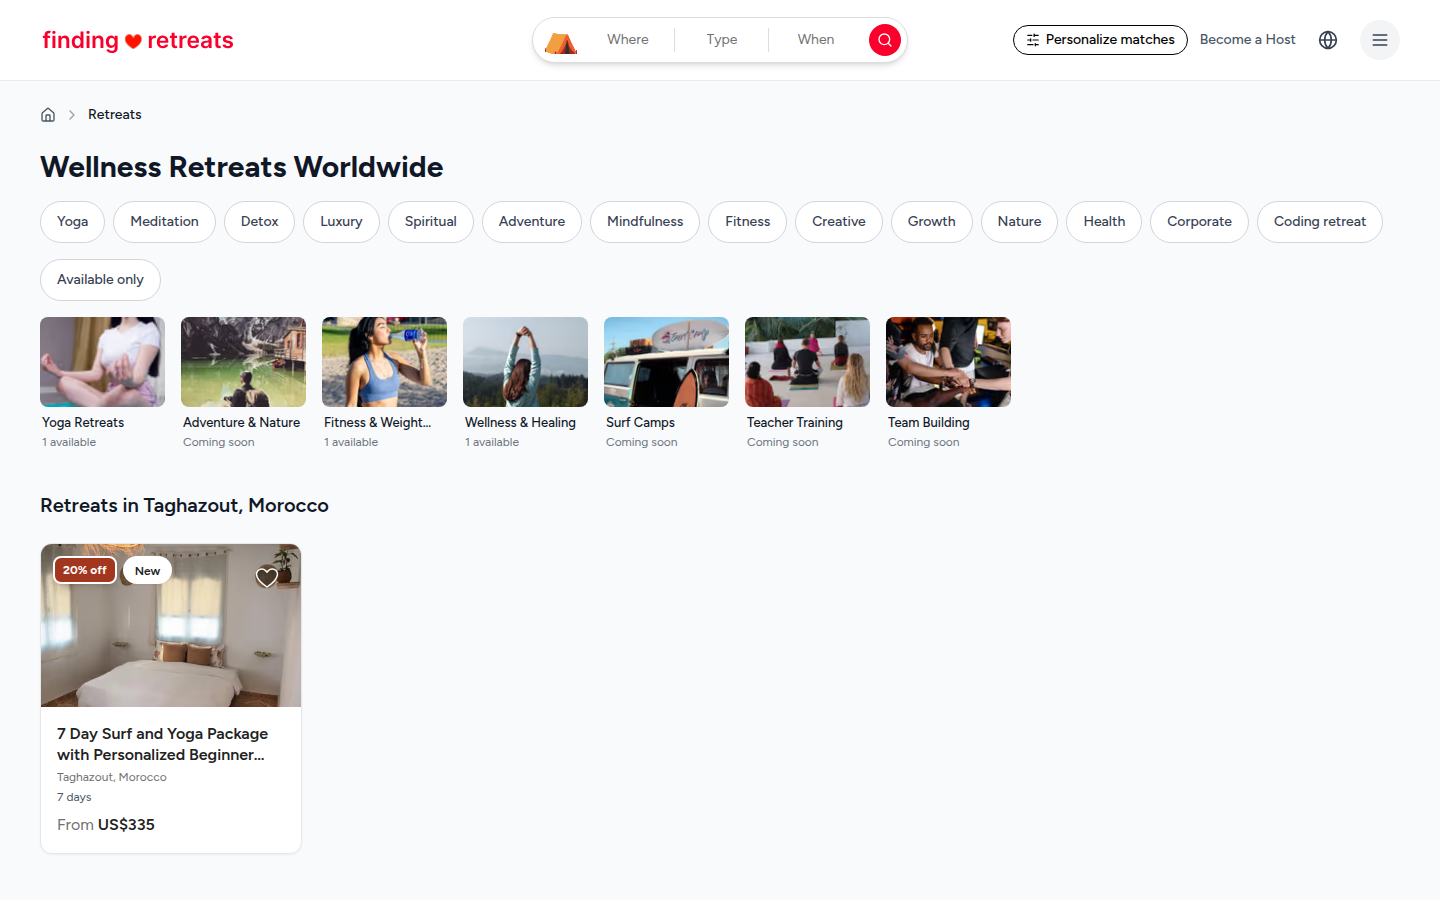Screen dimensions: 1440x900
Task: Toggle the Detox filter chip
Action: point(259,222)
